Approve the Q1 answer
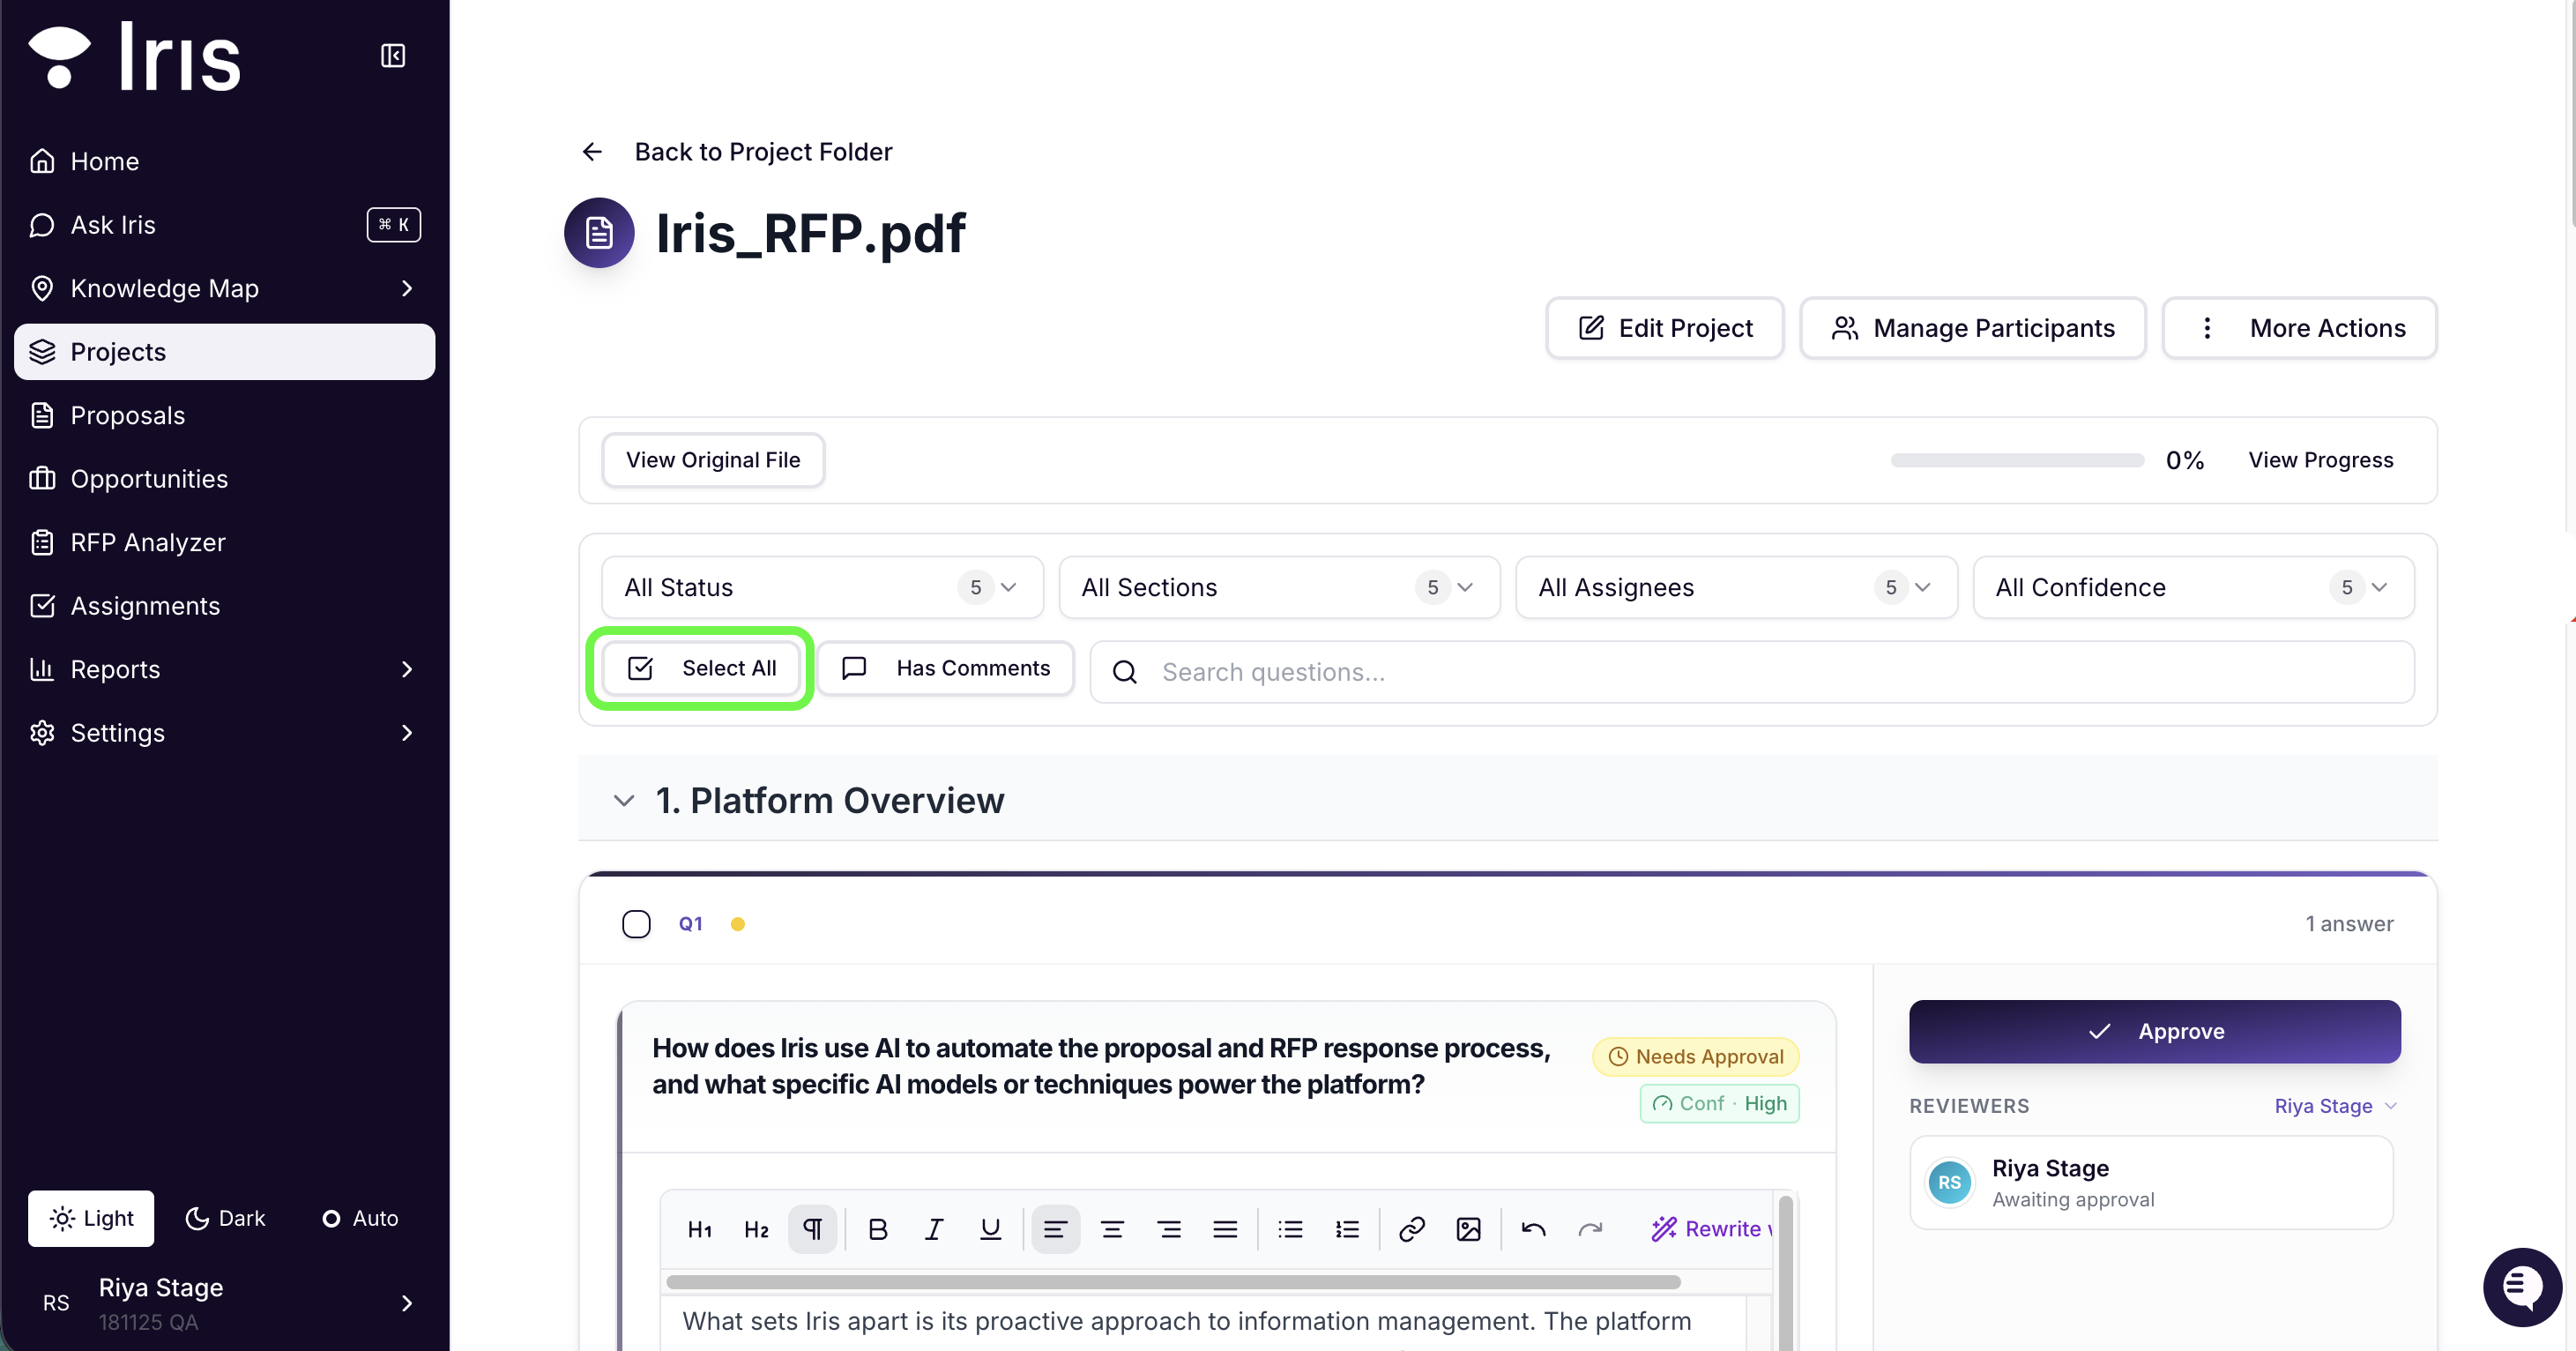The width and height of the screenshot is (2576, 1351). (2155, 1031)
